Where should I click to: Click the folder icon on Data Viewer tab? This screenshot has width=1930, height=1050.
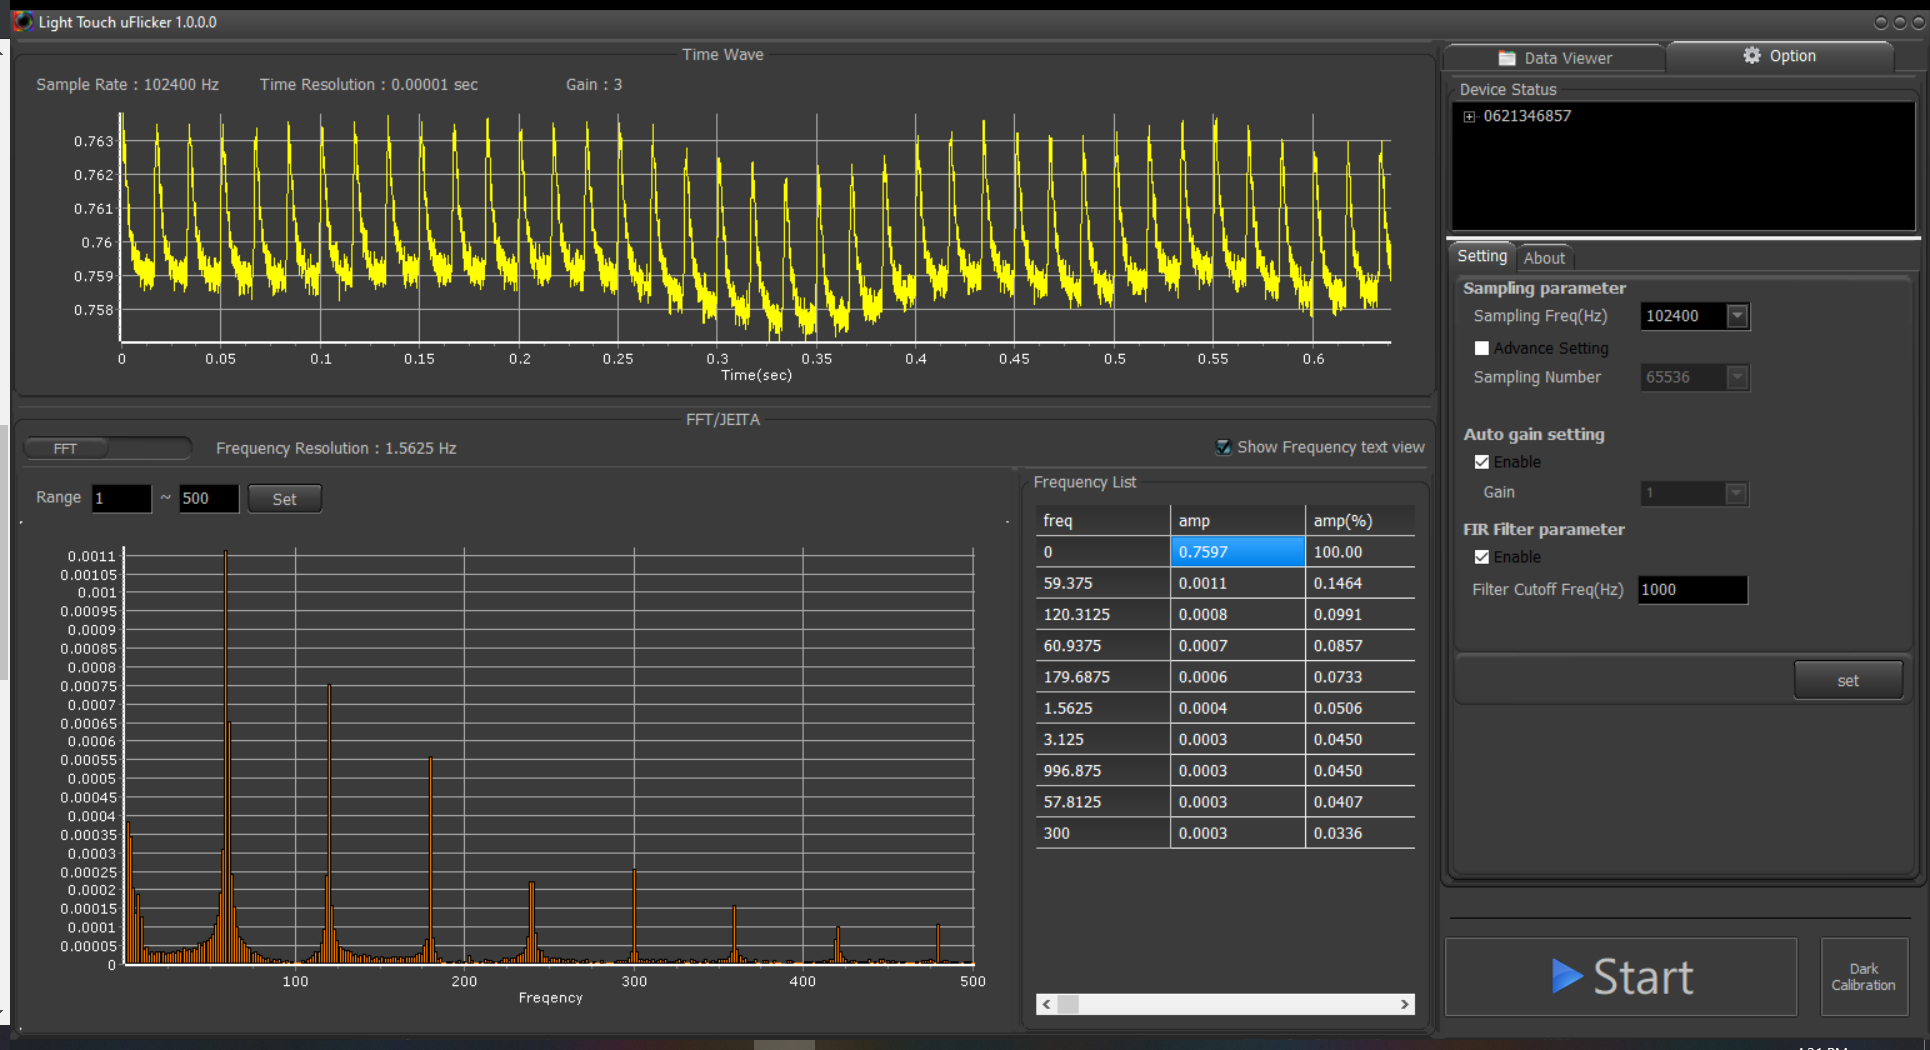coord(1507,58)
